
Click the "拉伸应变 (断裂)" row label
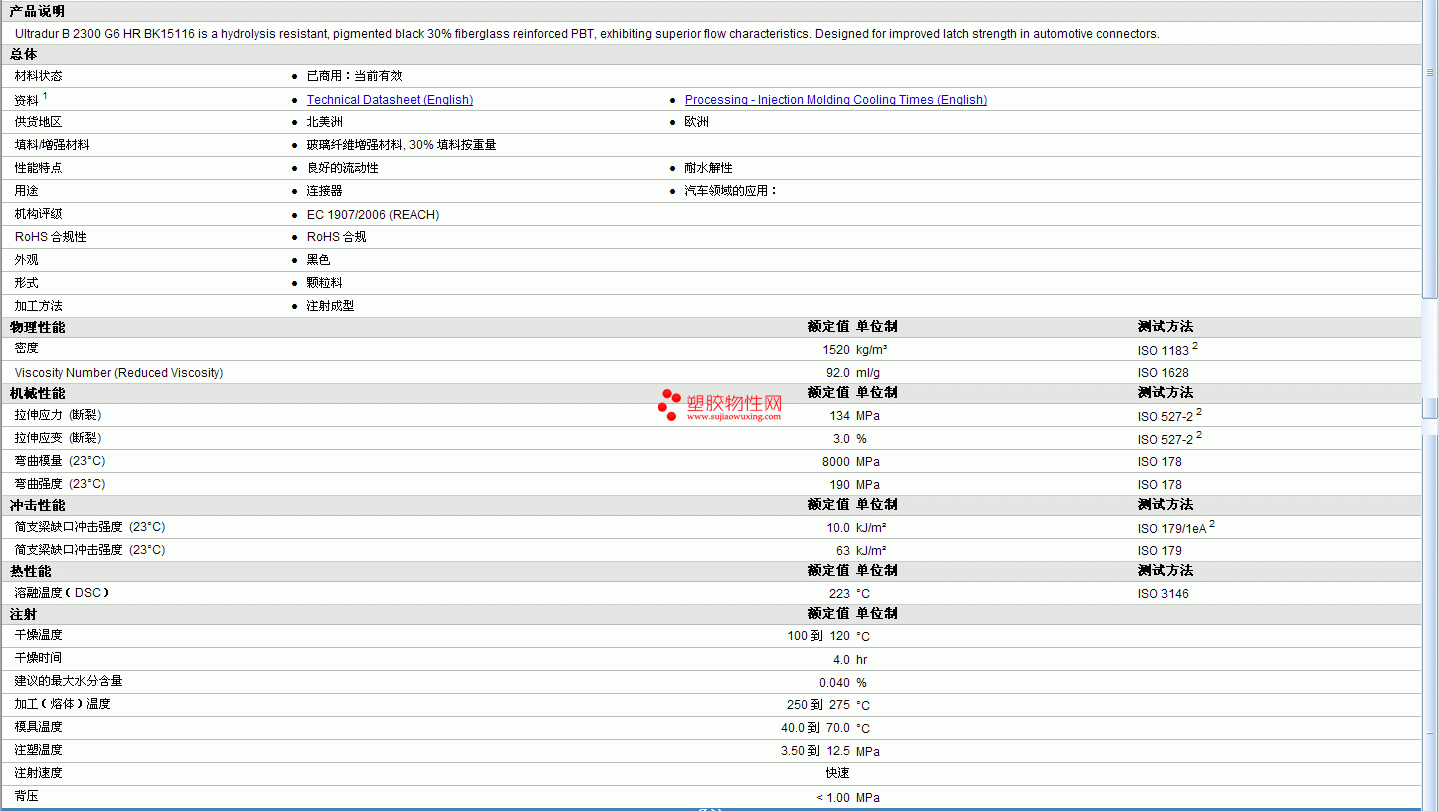tap(58, 438)
